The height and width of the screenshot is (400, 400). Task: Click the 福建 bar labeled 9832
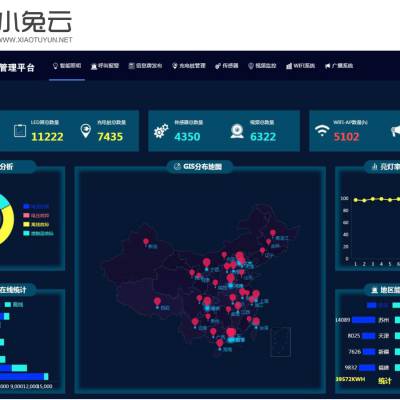pyautogui.click(x=367, y=368)
